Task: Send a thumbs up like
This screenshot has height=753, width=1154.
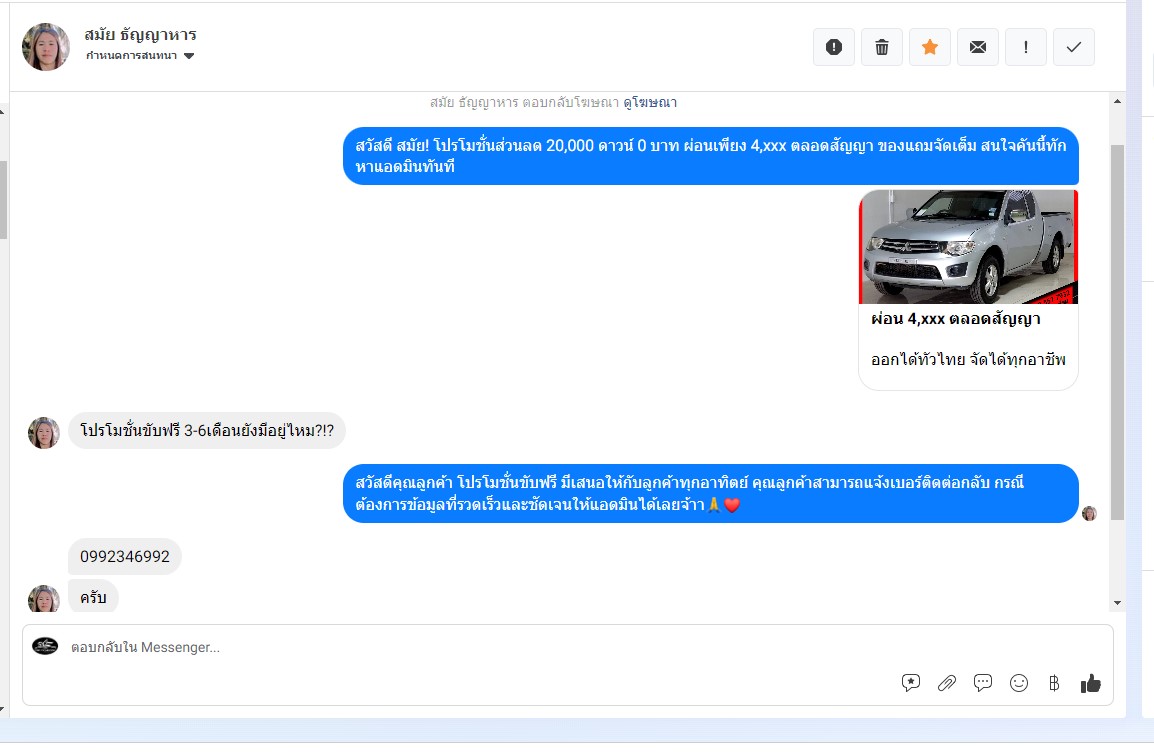Action: pos(1091,683)
